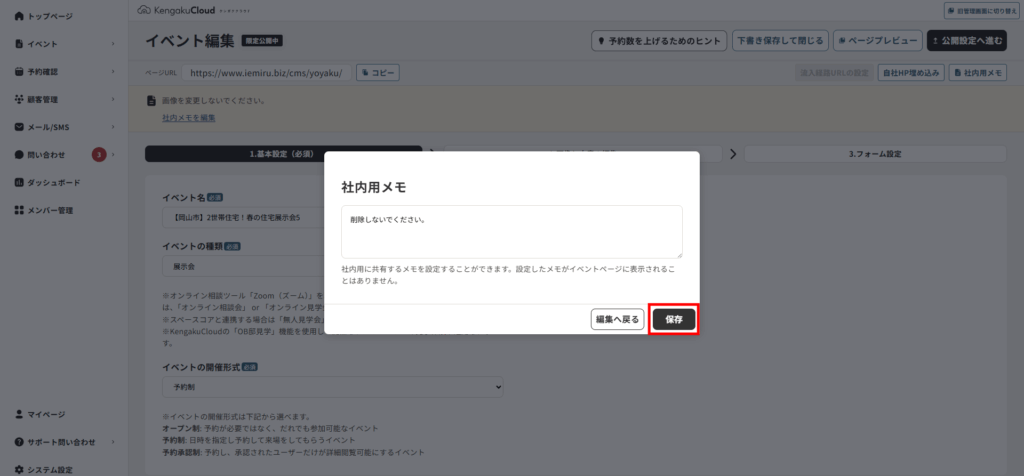Click the イベント sidebar icon
The height and width of the screenshot is (476, 1024).
click(x=19, y=44)
